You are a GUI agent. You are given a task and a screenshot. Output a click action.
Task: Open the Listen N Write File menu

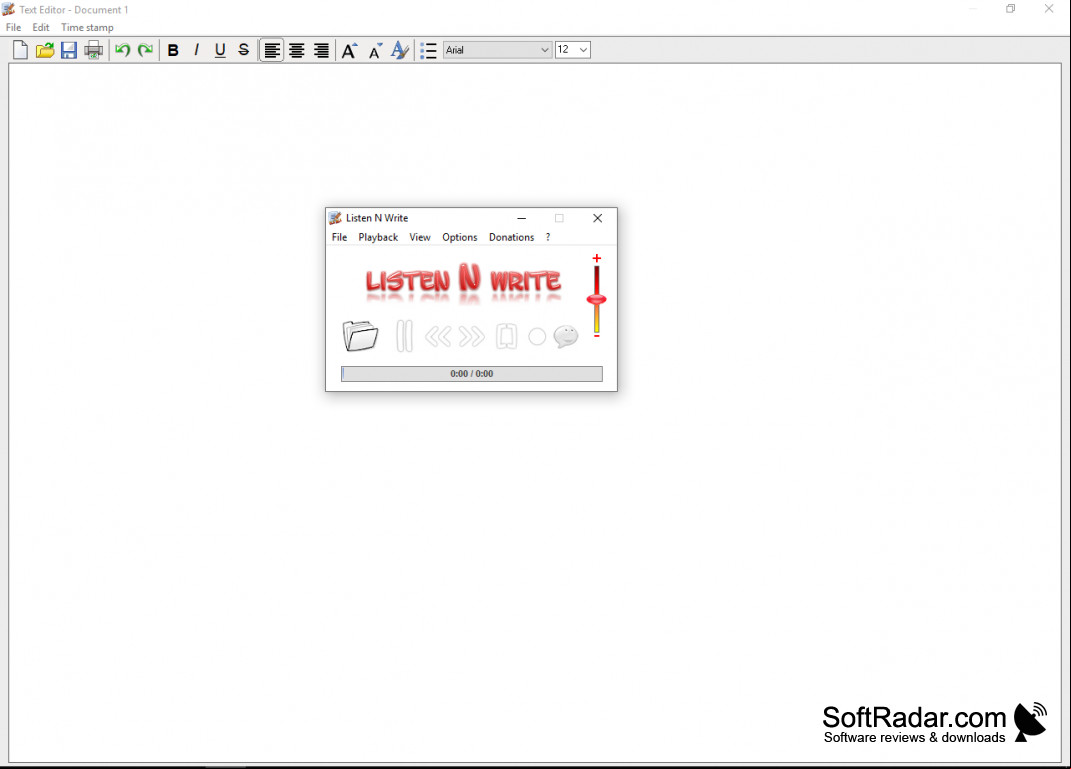tap(339, 237)
